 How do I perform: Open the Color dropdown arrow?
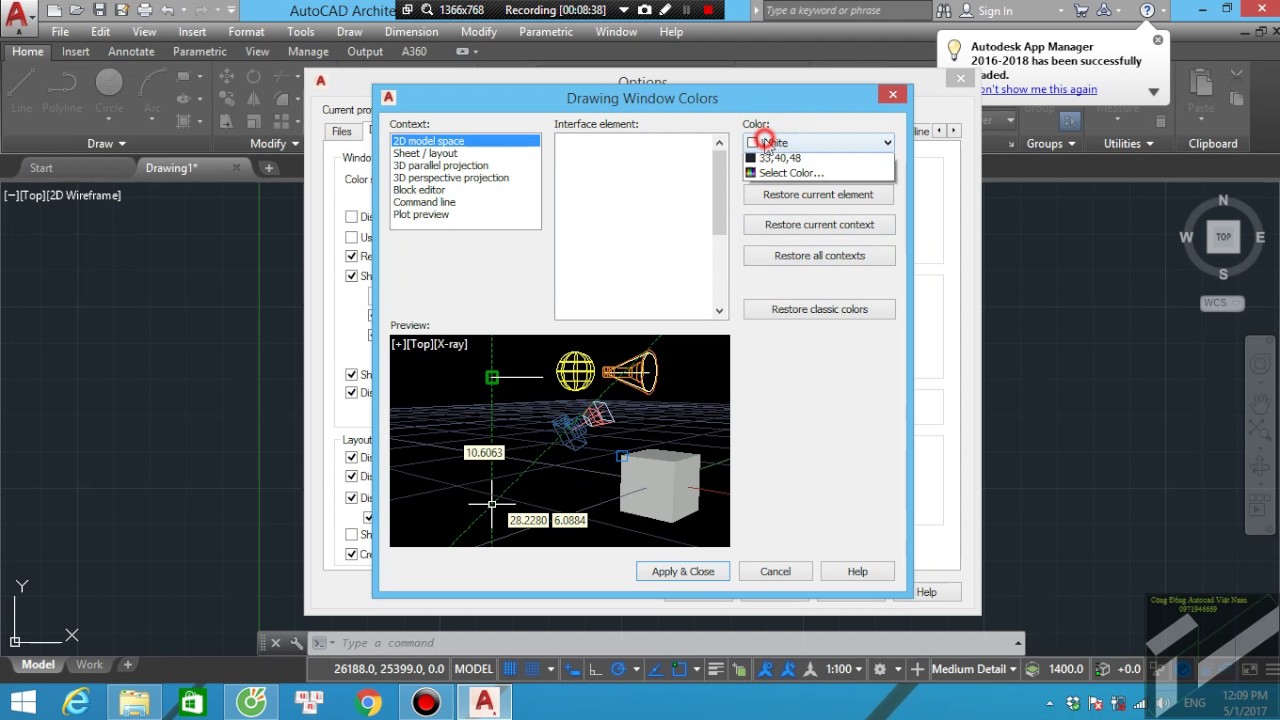click(887, 143)
